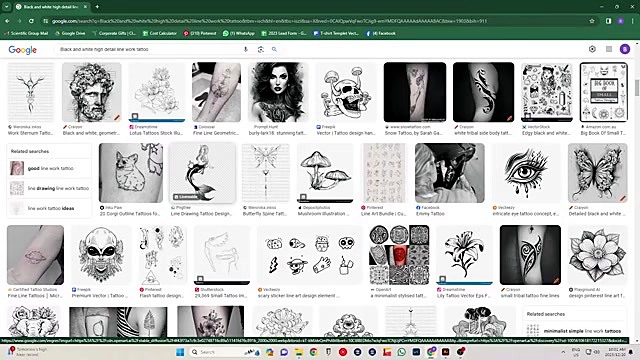
Task: Open the Enemy Tattoo Facebook image
Action: coord(450,173)
